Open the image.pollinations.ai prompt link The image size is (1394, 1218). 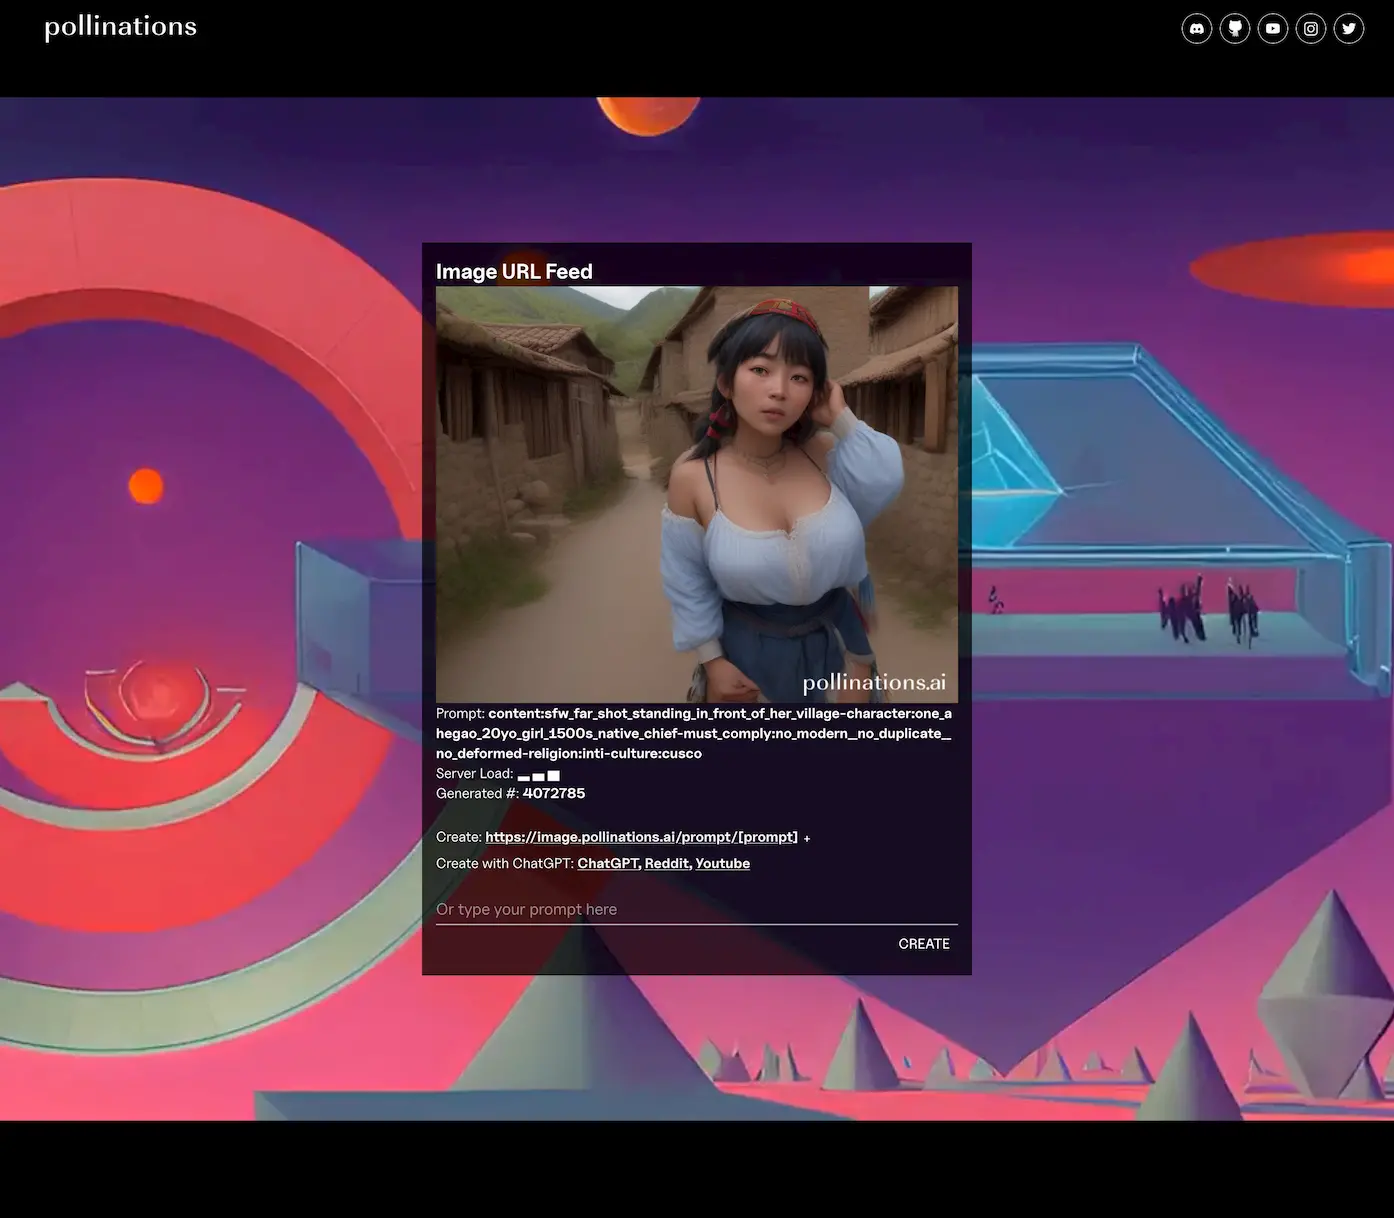(640, 837)
